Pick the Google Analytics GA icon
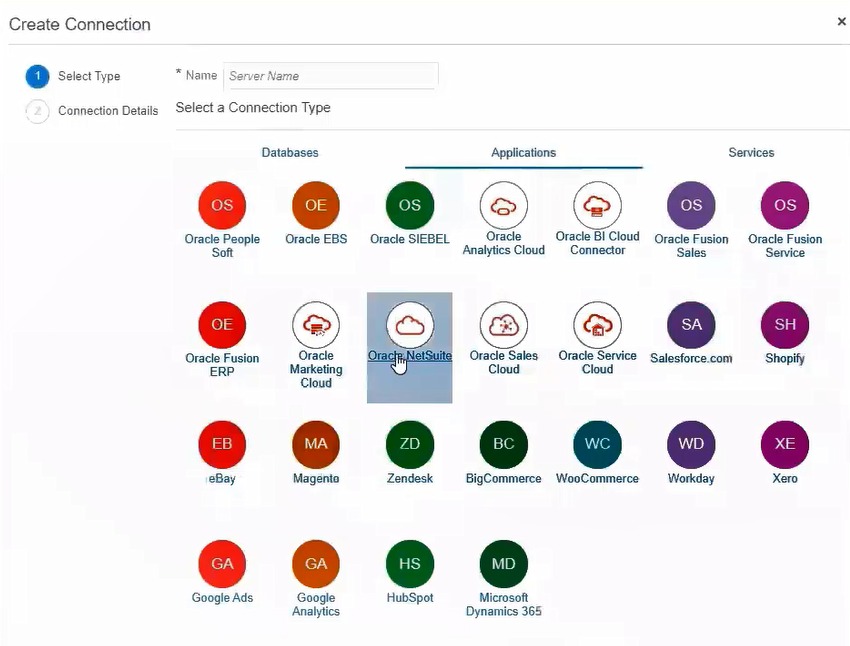Screen dimensions: 850x646 [316, 564]
